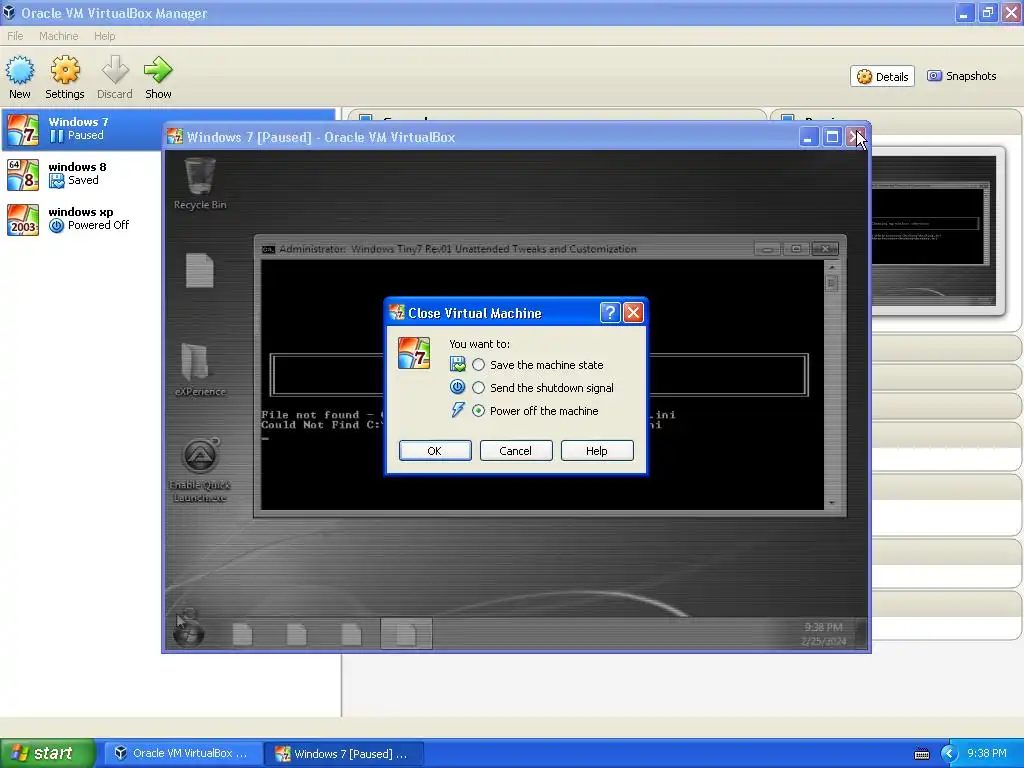The height and width of the screenshot is (768, 1024).
Task: Choose Save the machine state option
Action: point(479,364)
